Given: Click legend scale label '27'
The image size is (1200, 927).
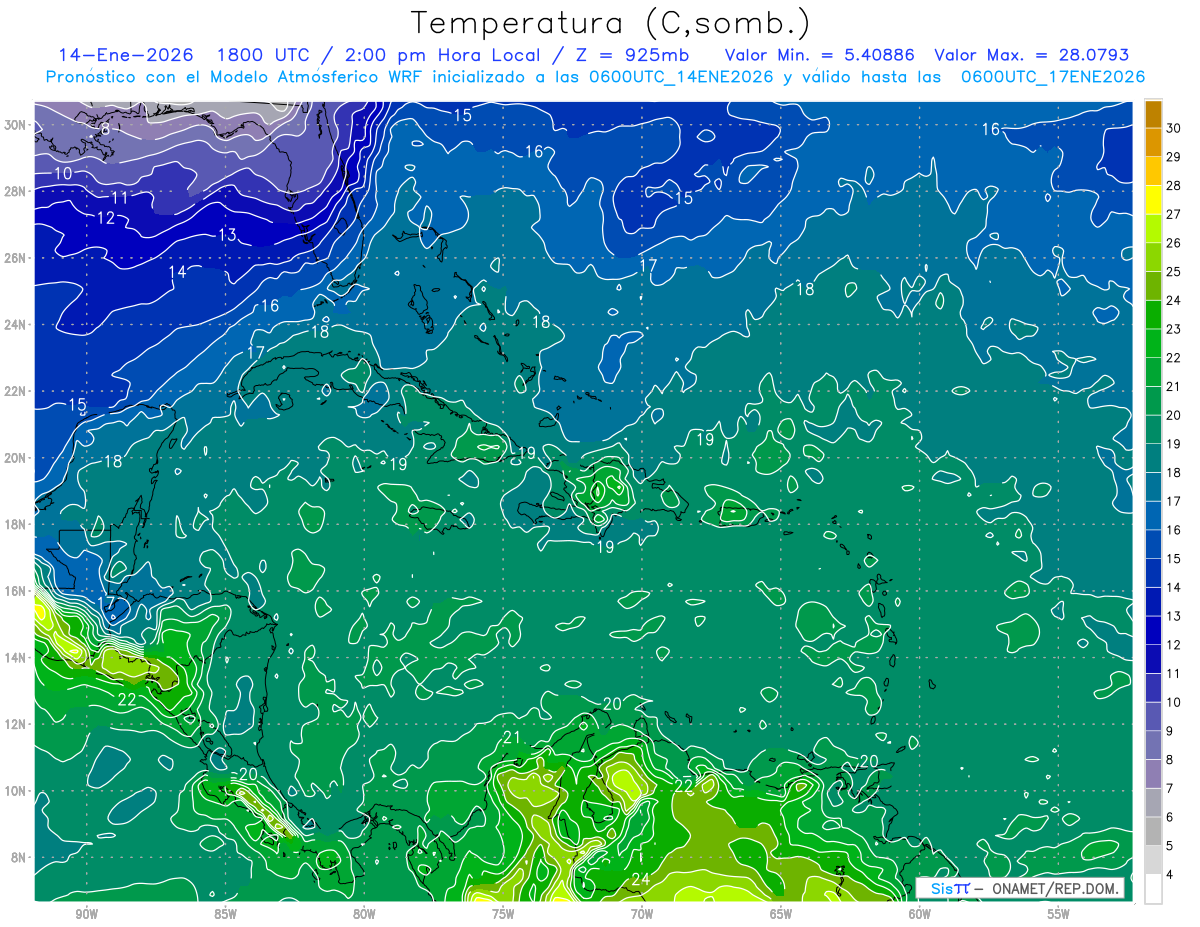Looking at the screenshot, I should 1174,214.
